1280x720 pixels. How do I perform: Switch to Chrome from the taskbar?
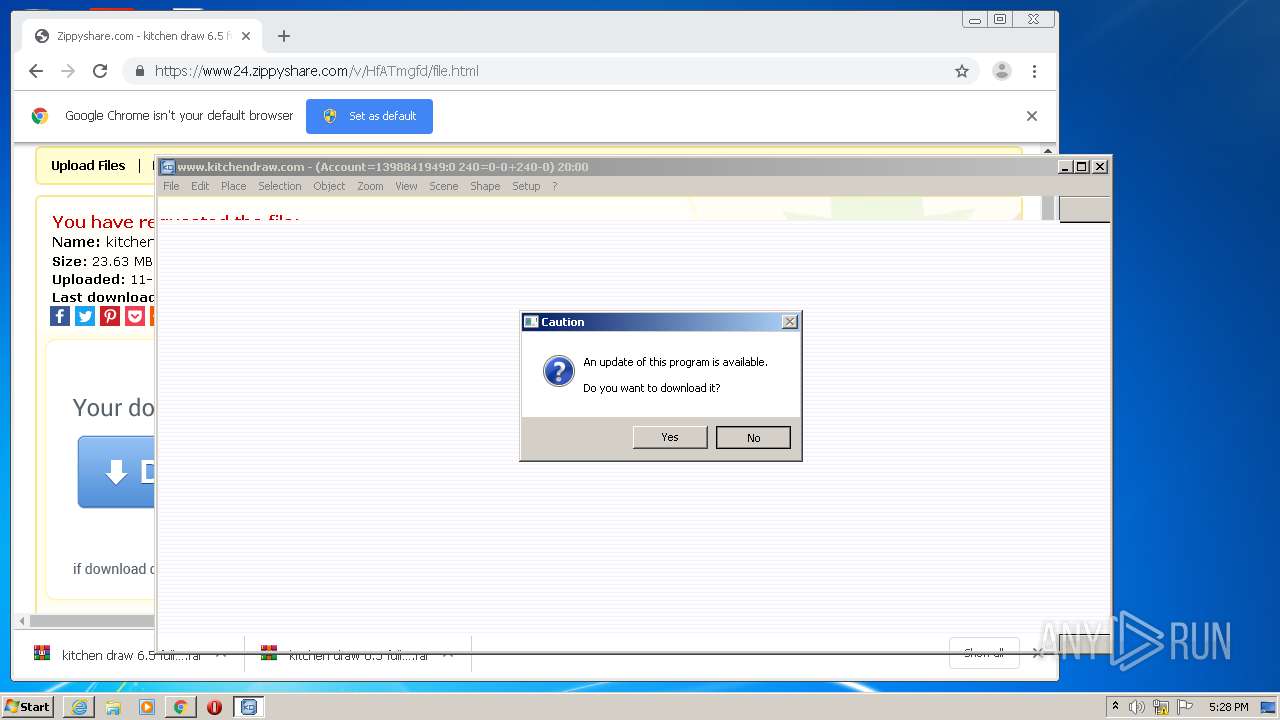click(x=181, y=707)
